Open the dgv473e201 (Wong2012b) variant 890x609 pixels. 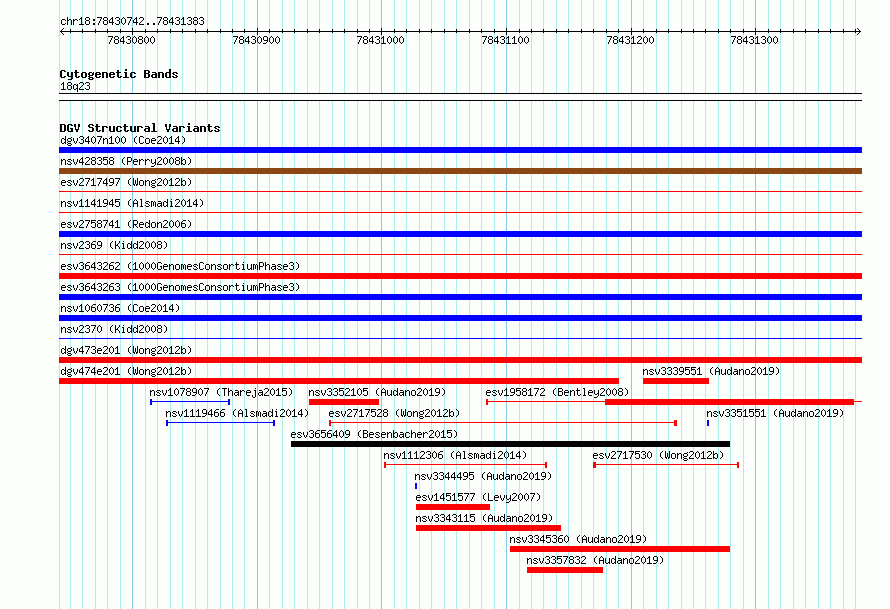coord(126,350)
